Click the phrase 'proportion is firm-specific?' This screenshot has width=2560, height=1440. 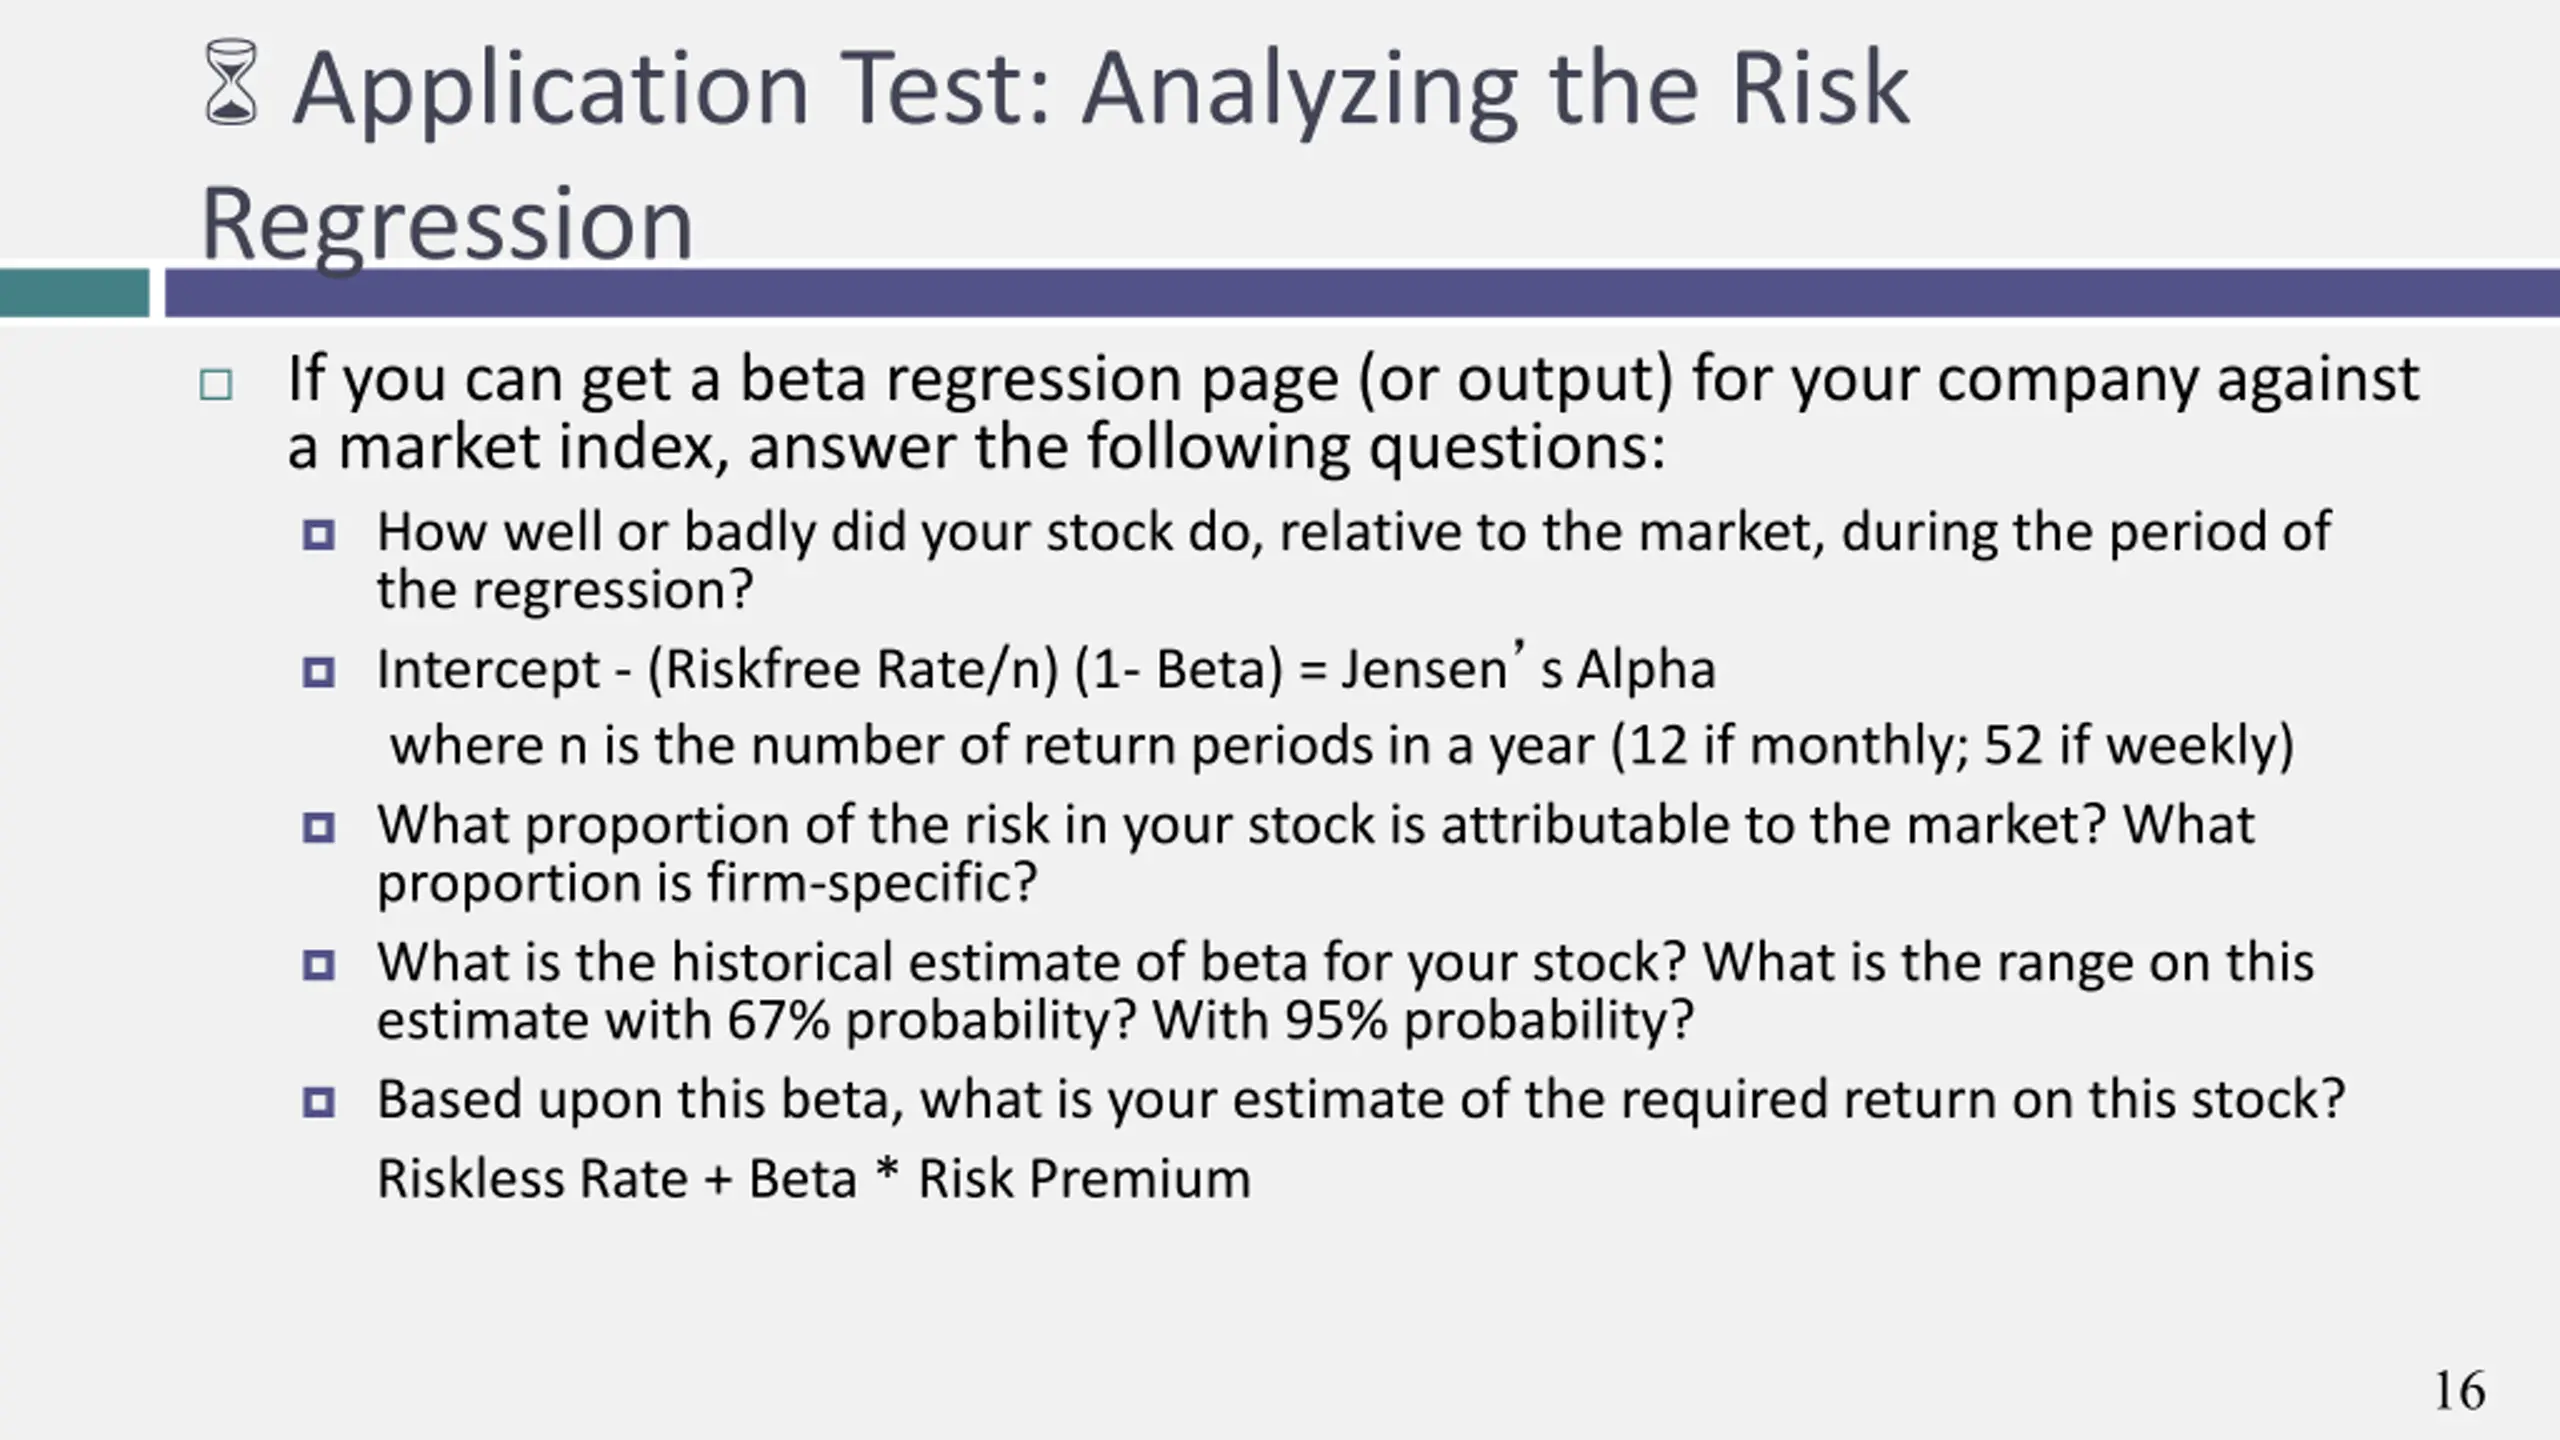click(x=707, y=883)
